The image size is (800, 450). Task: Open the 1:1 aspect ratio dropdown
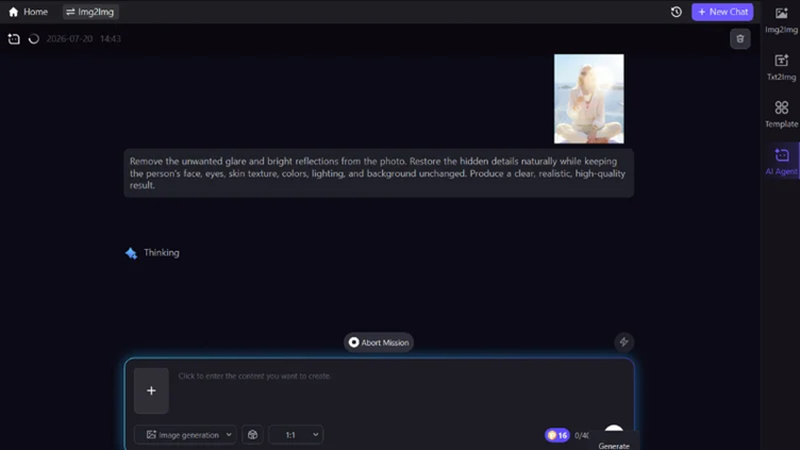click(x=296, y=435)
